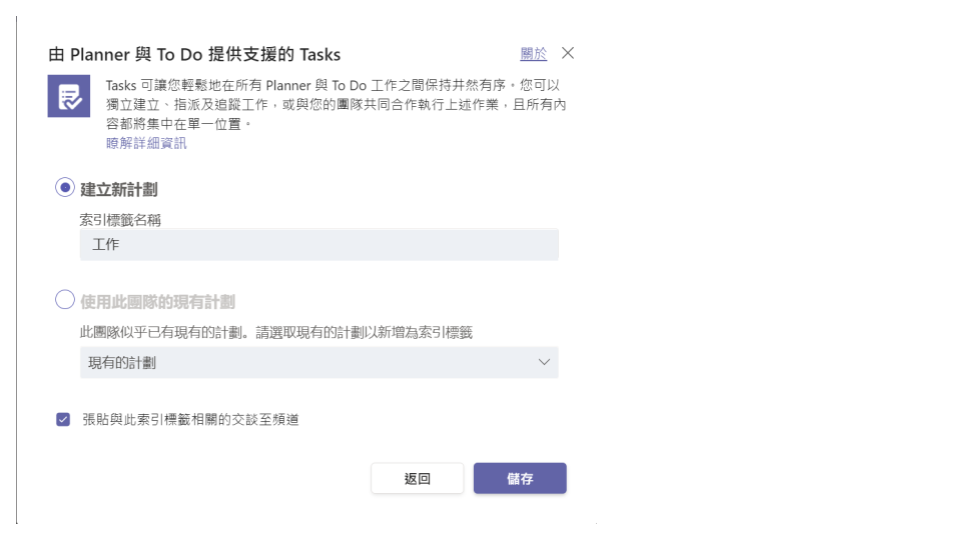This screenshot has width=960, height=540.
Task: Open the 關於 link
Action: (533, 54)
